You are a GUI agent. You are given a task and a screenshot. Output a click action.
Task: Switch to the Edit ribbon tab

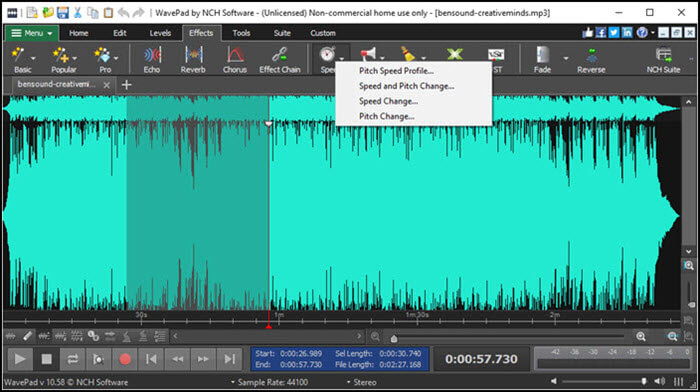click(x=120, y=33)
